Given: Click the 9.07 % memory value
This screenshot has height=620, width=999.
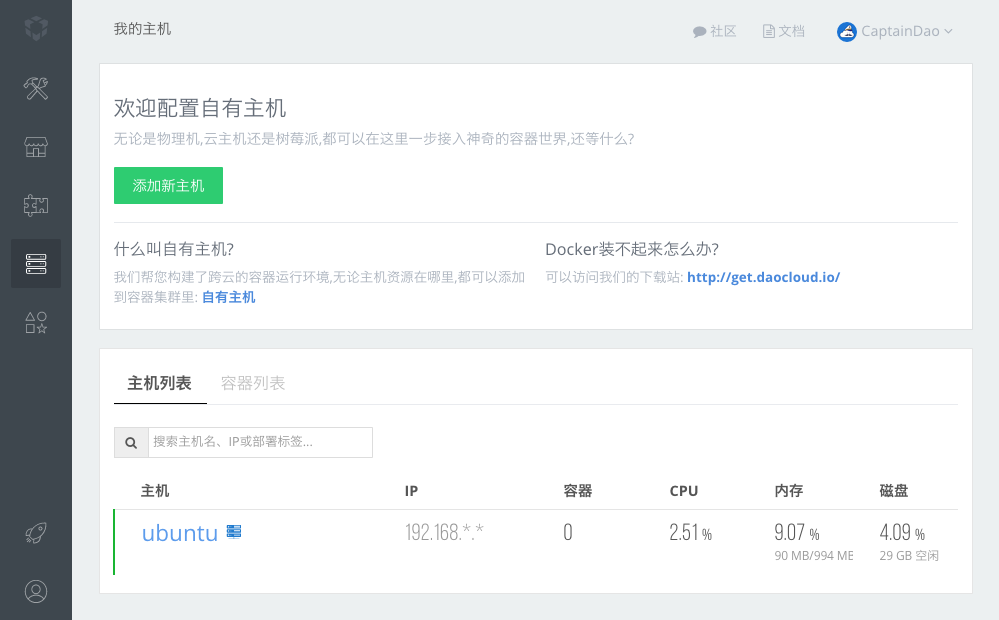Looking at the screenshot, I should pos(797,532).
